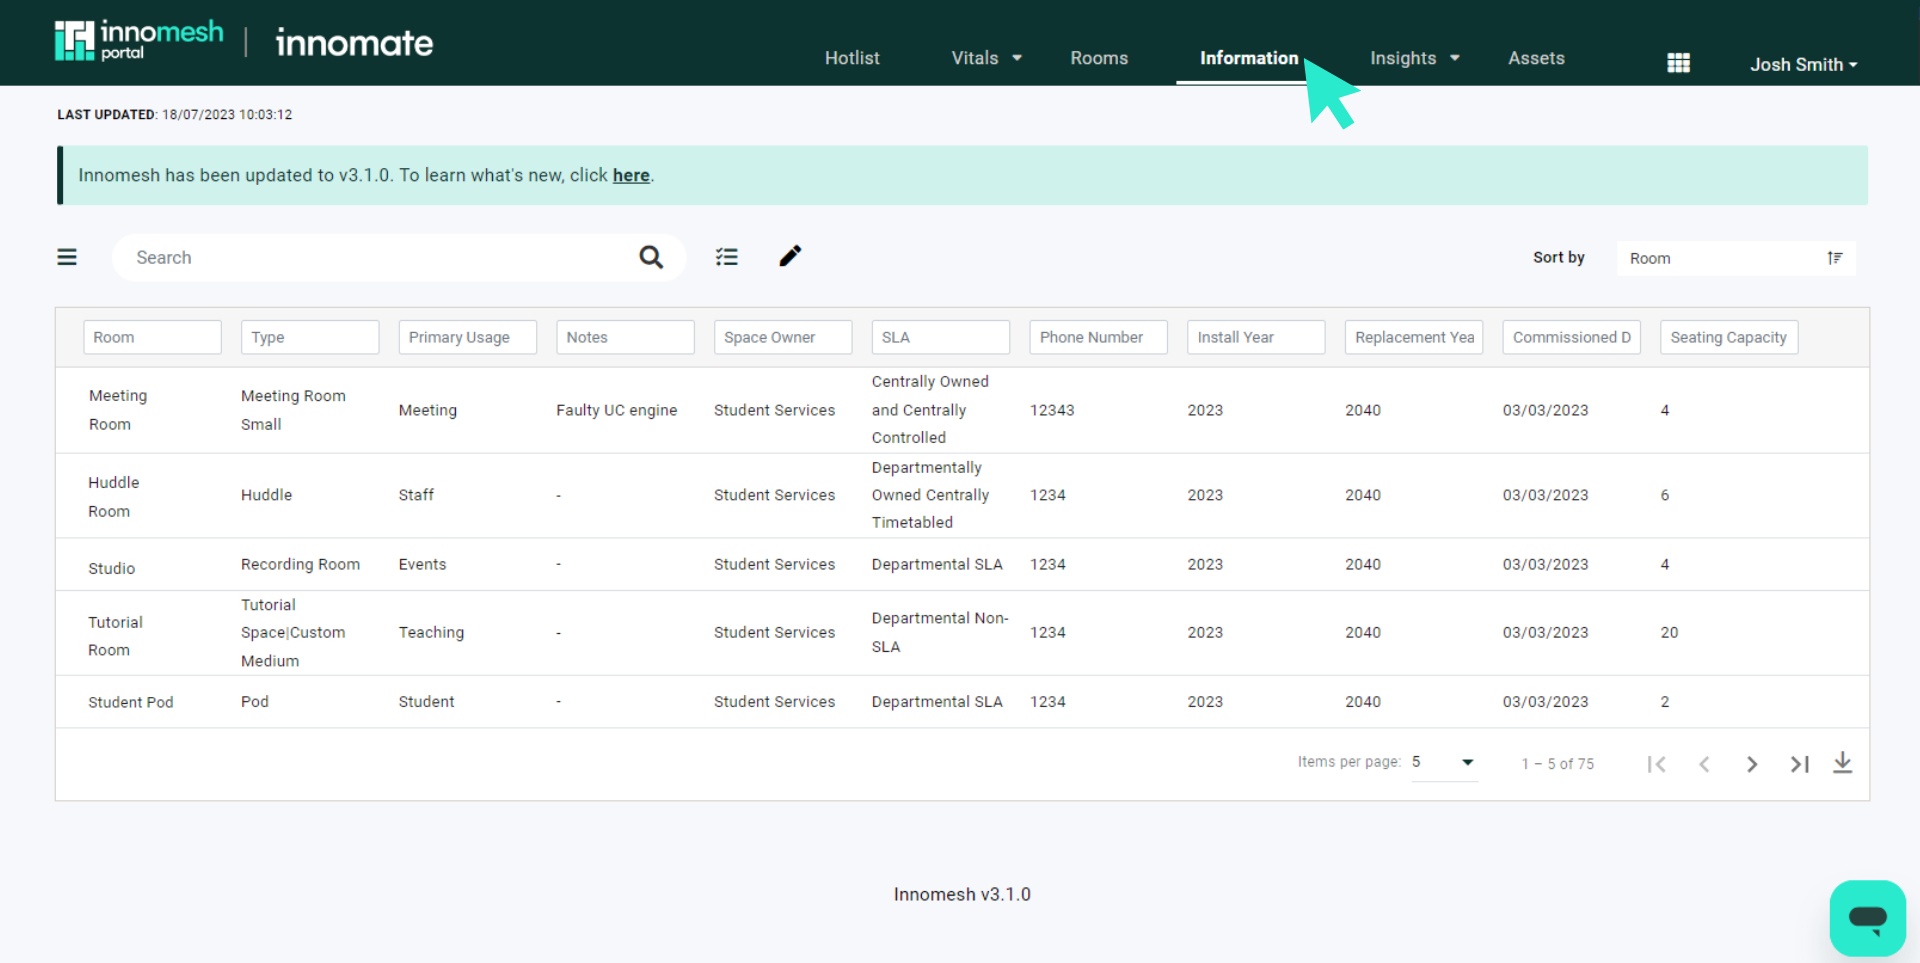Open the Josh Smith account menu

pos(1803,64)
